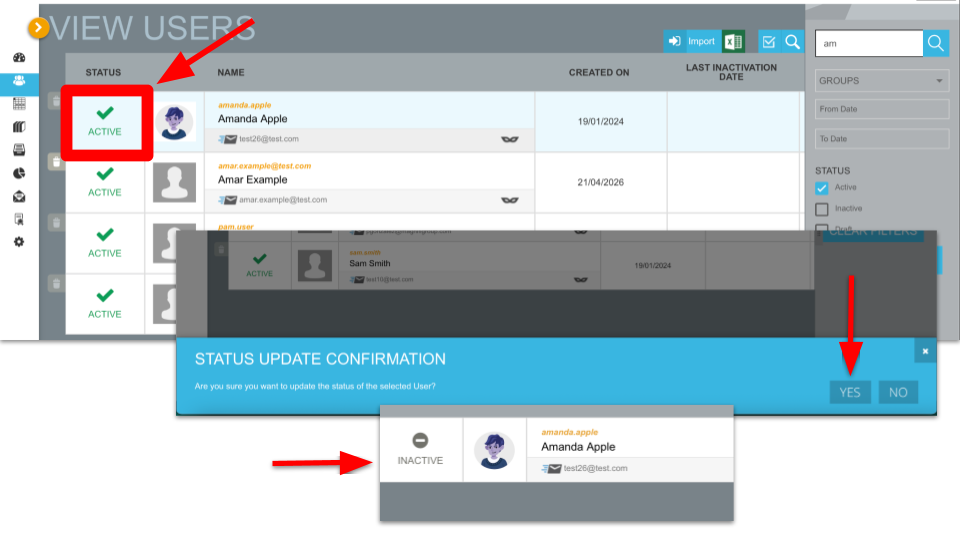This screenshot has height=540, width=960.
Task: Click Amanda Apple's avatar in inactive preview
Action: 494,450
